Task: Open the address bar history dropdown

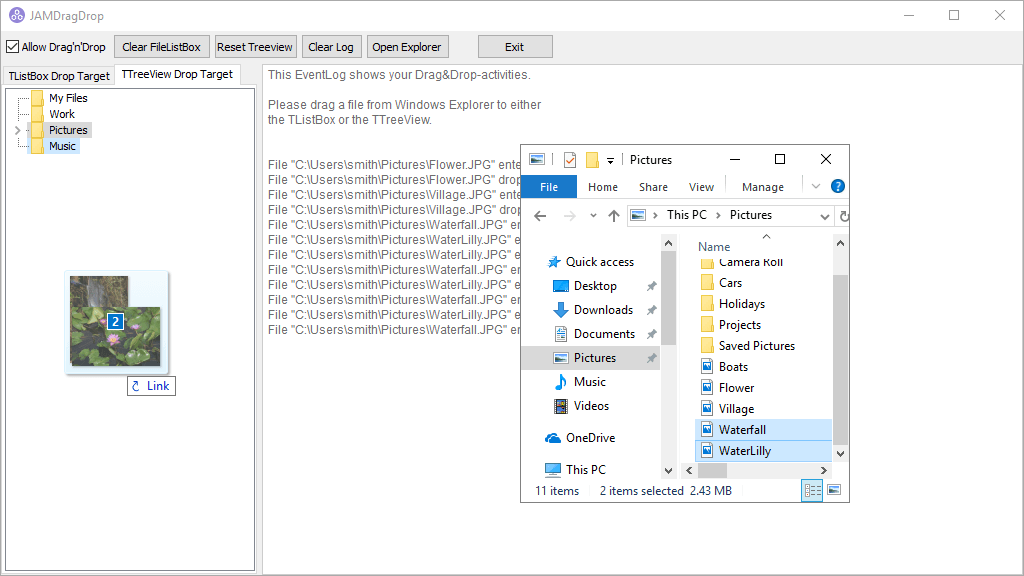Action: pos(825,215)
